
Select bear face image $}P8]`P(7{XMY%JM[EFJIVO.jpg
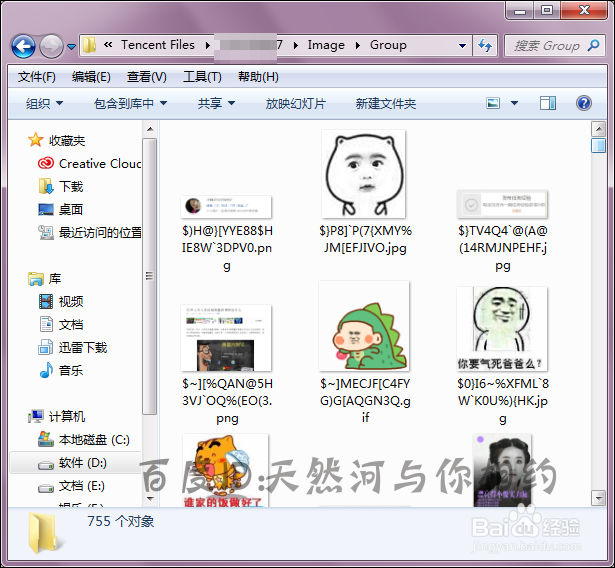click(x=364, y=174)
